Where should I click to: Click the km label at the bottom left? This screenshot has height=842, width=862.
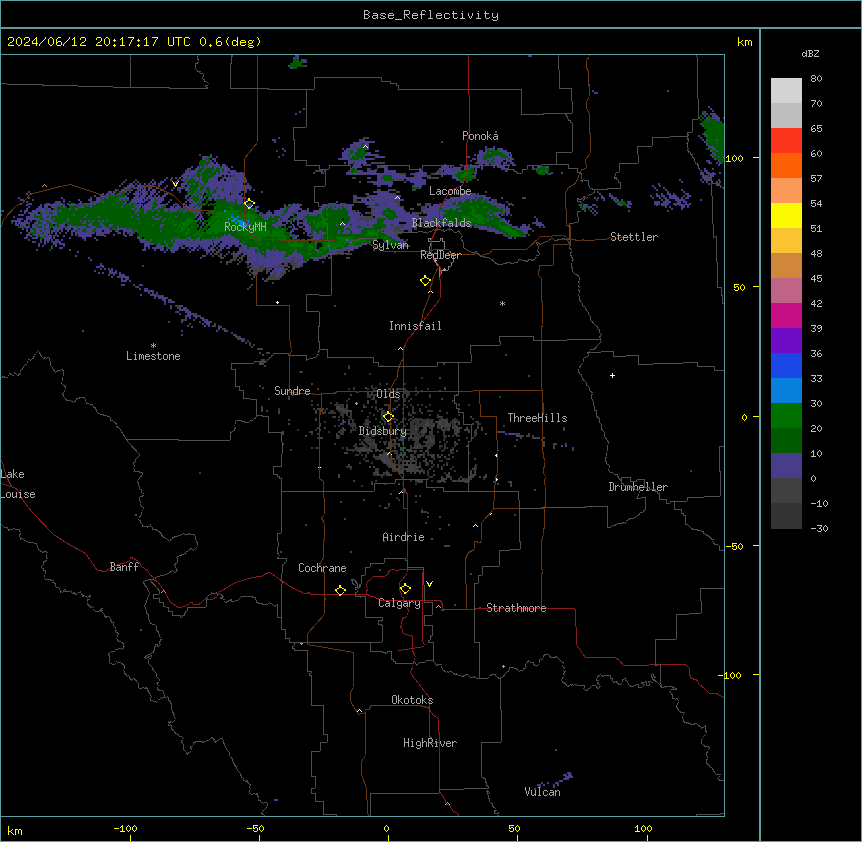pos(15,830)
